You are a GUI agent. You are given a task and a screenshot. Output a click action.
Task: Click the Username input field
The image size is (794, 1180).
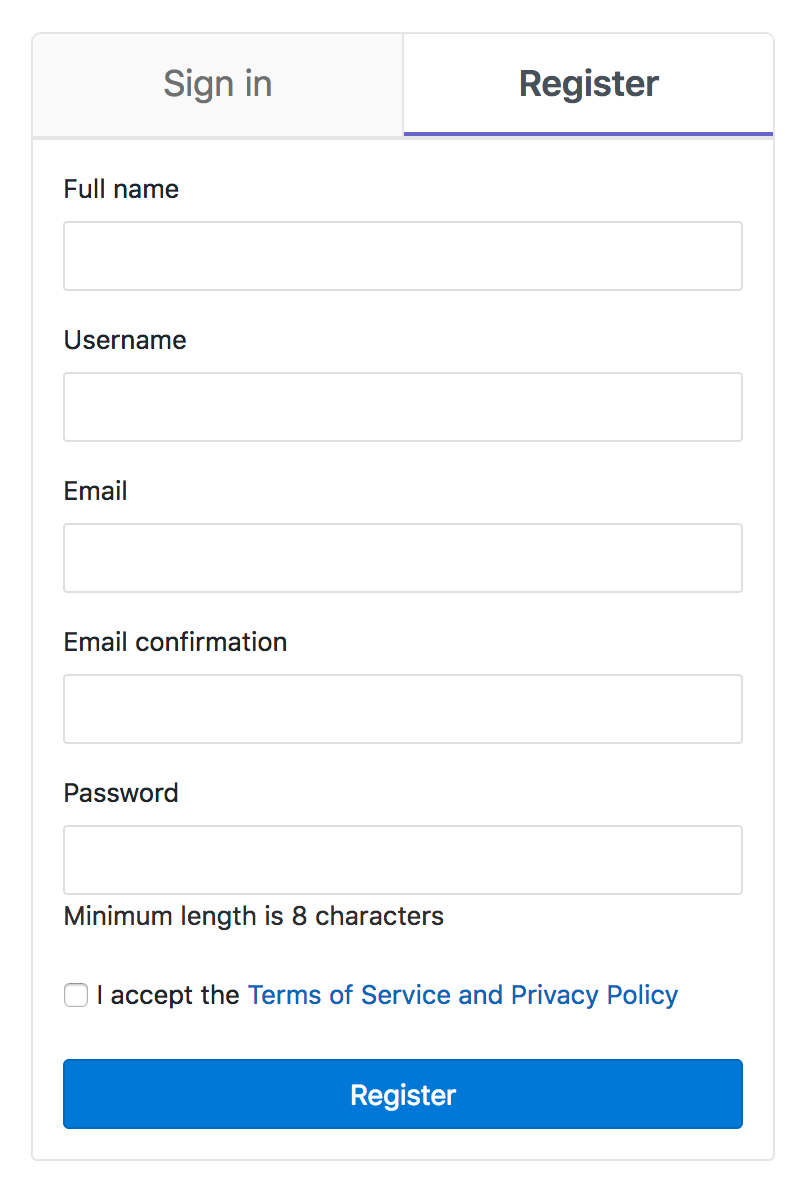pos(403,407)
